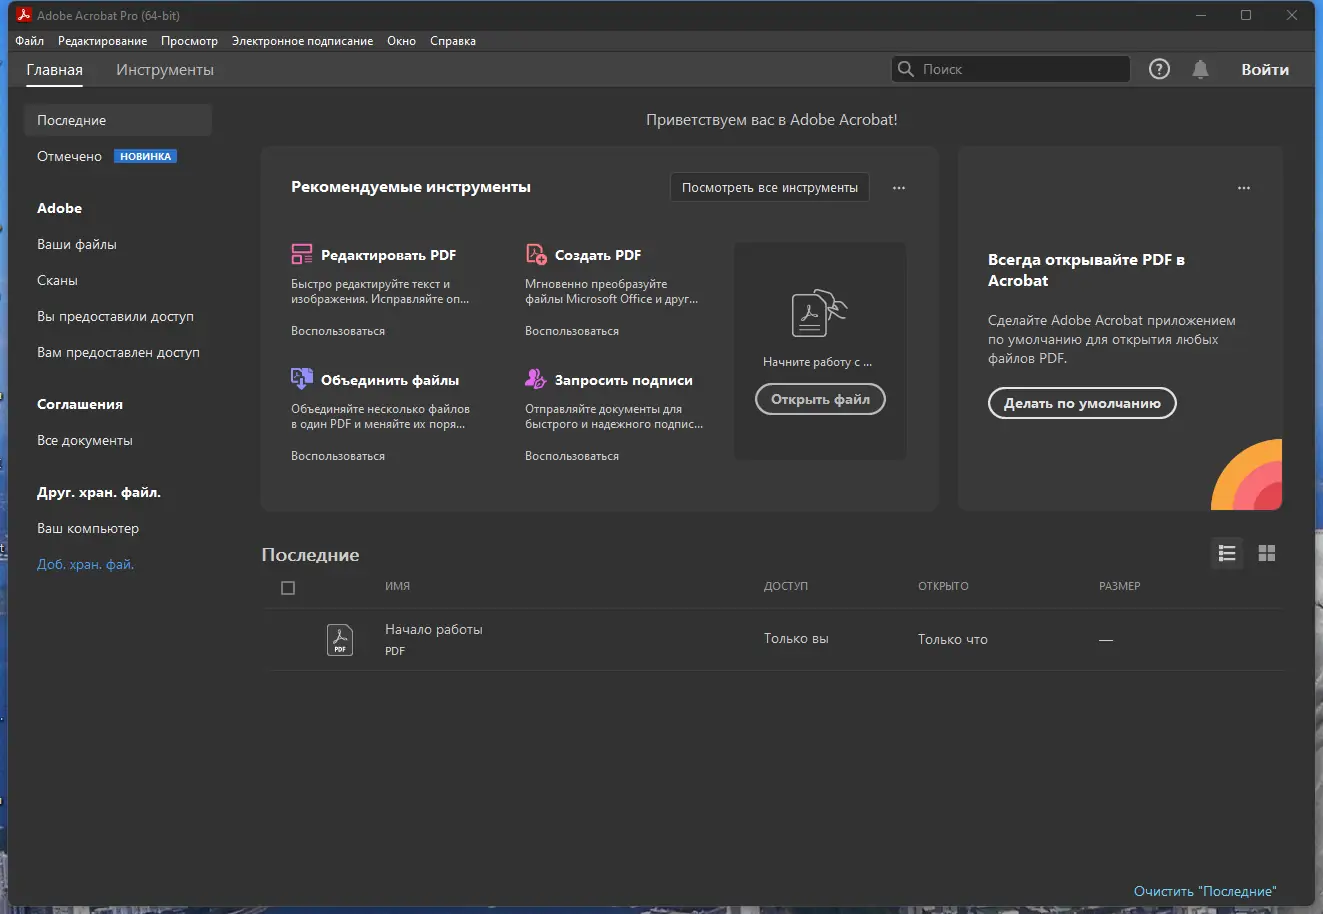Click into the Поиск search field
This screenshot has width=1323, height=914.
click(1020, 69)
